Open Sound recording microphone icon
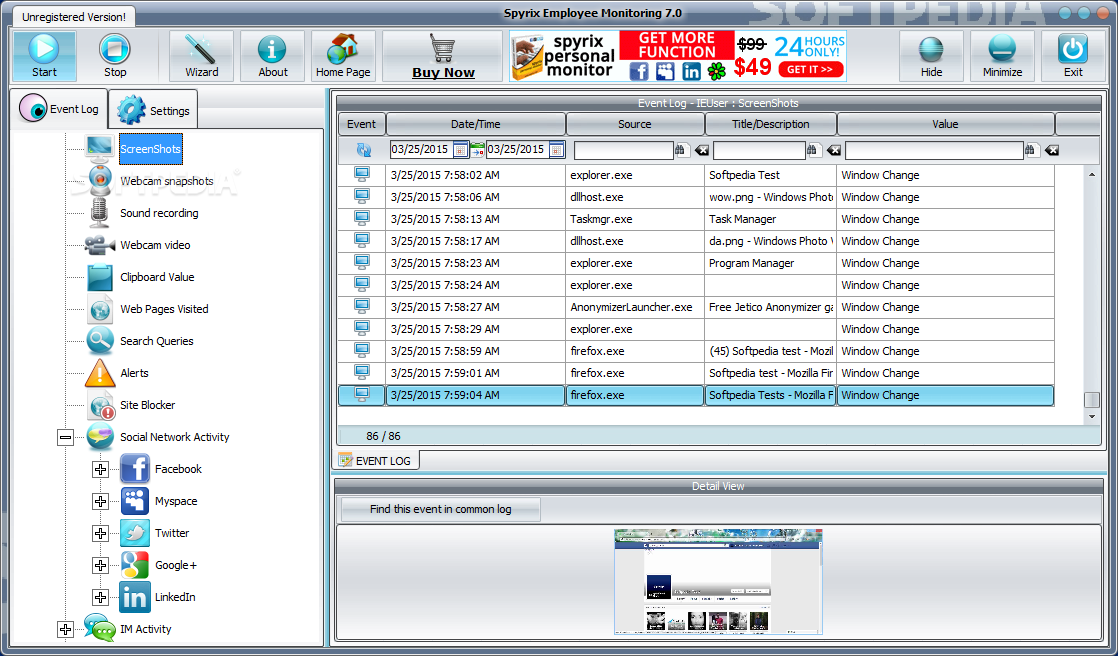The height and width of the screenshot is (656, 1118). (x=100, y=212)
